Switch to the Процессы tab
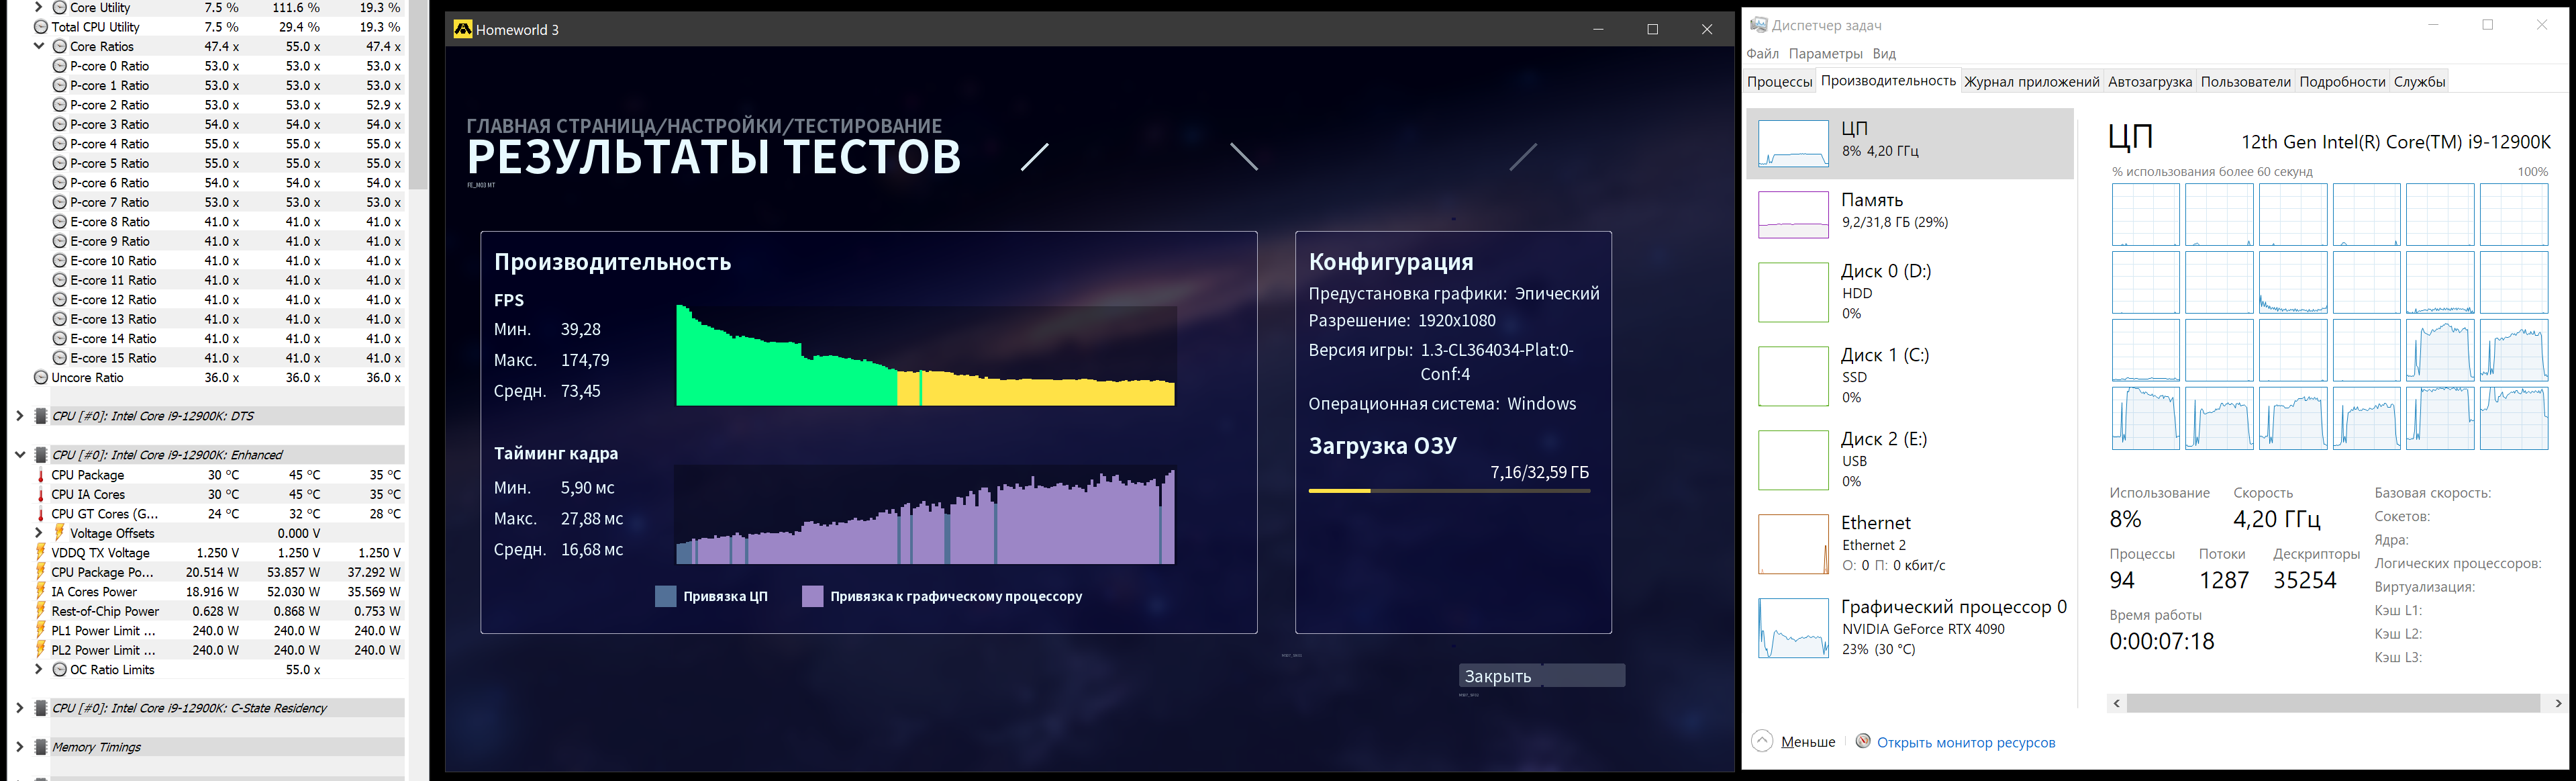The height and width of the screenshot is (781, 2576). tap(1779, 82)
